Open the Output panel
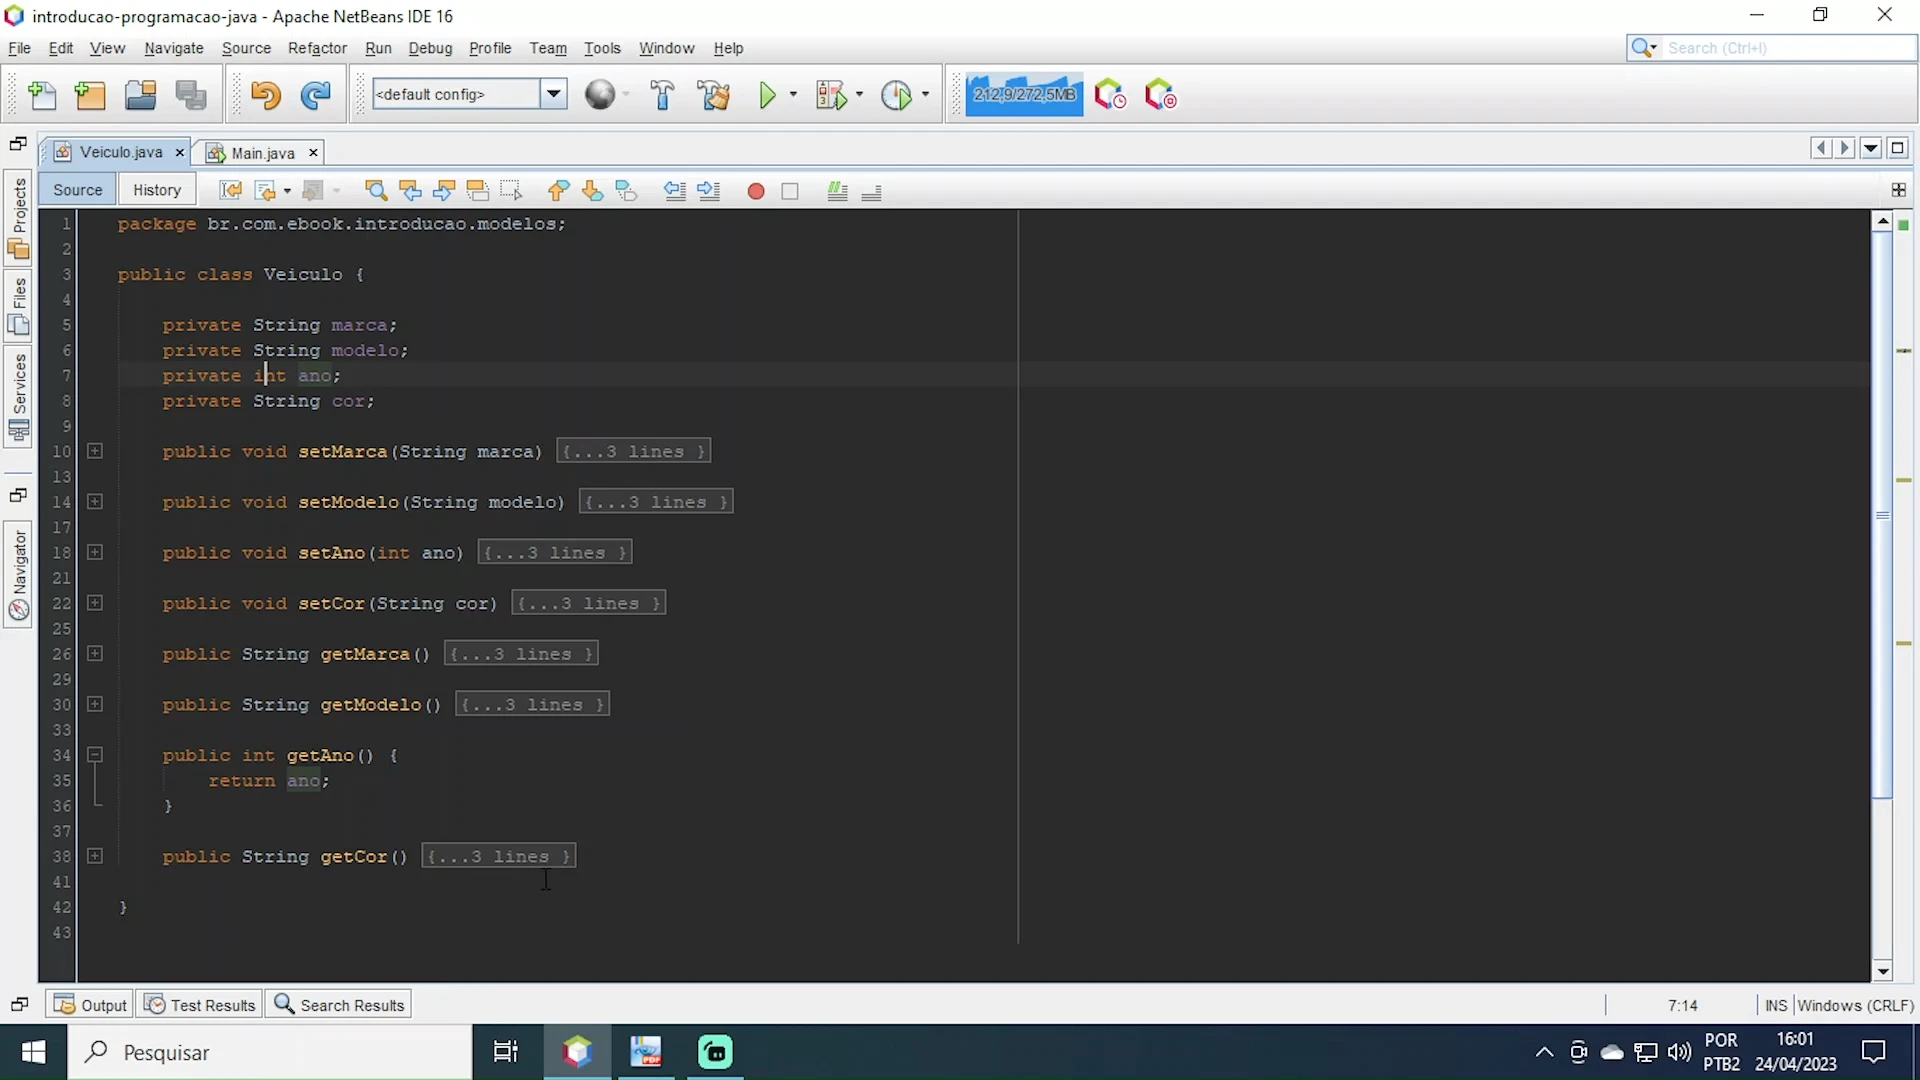This screenshot has width=1920, height=1080. [91, 1005]
